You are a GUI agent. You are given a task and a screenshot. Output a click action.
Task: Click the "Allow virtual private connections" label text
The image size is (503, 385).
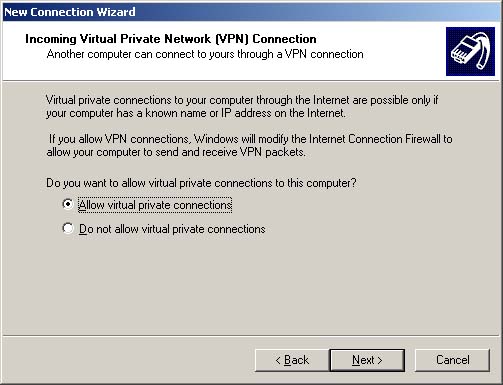(x=155, y=205)
